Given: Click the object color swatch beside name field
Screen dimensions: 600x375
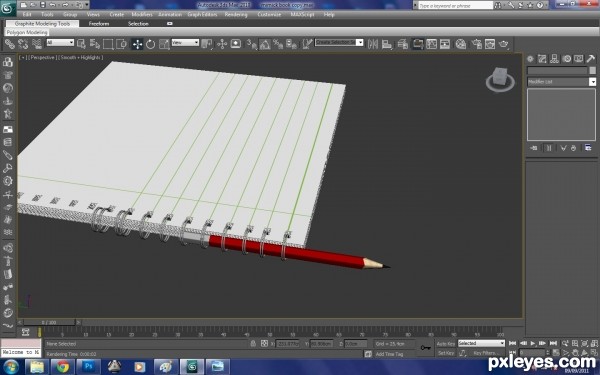Looking at the screenshot, I should (592, 70).
